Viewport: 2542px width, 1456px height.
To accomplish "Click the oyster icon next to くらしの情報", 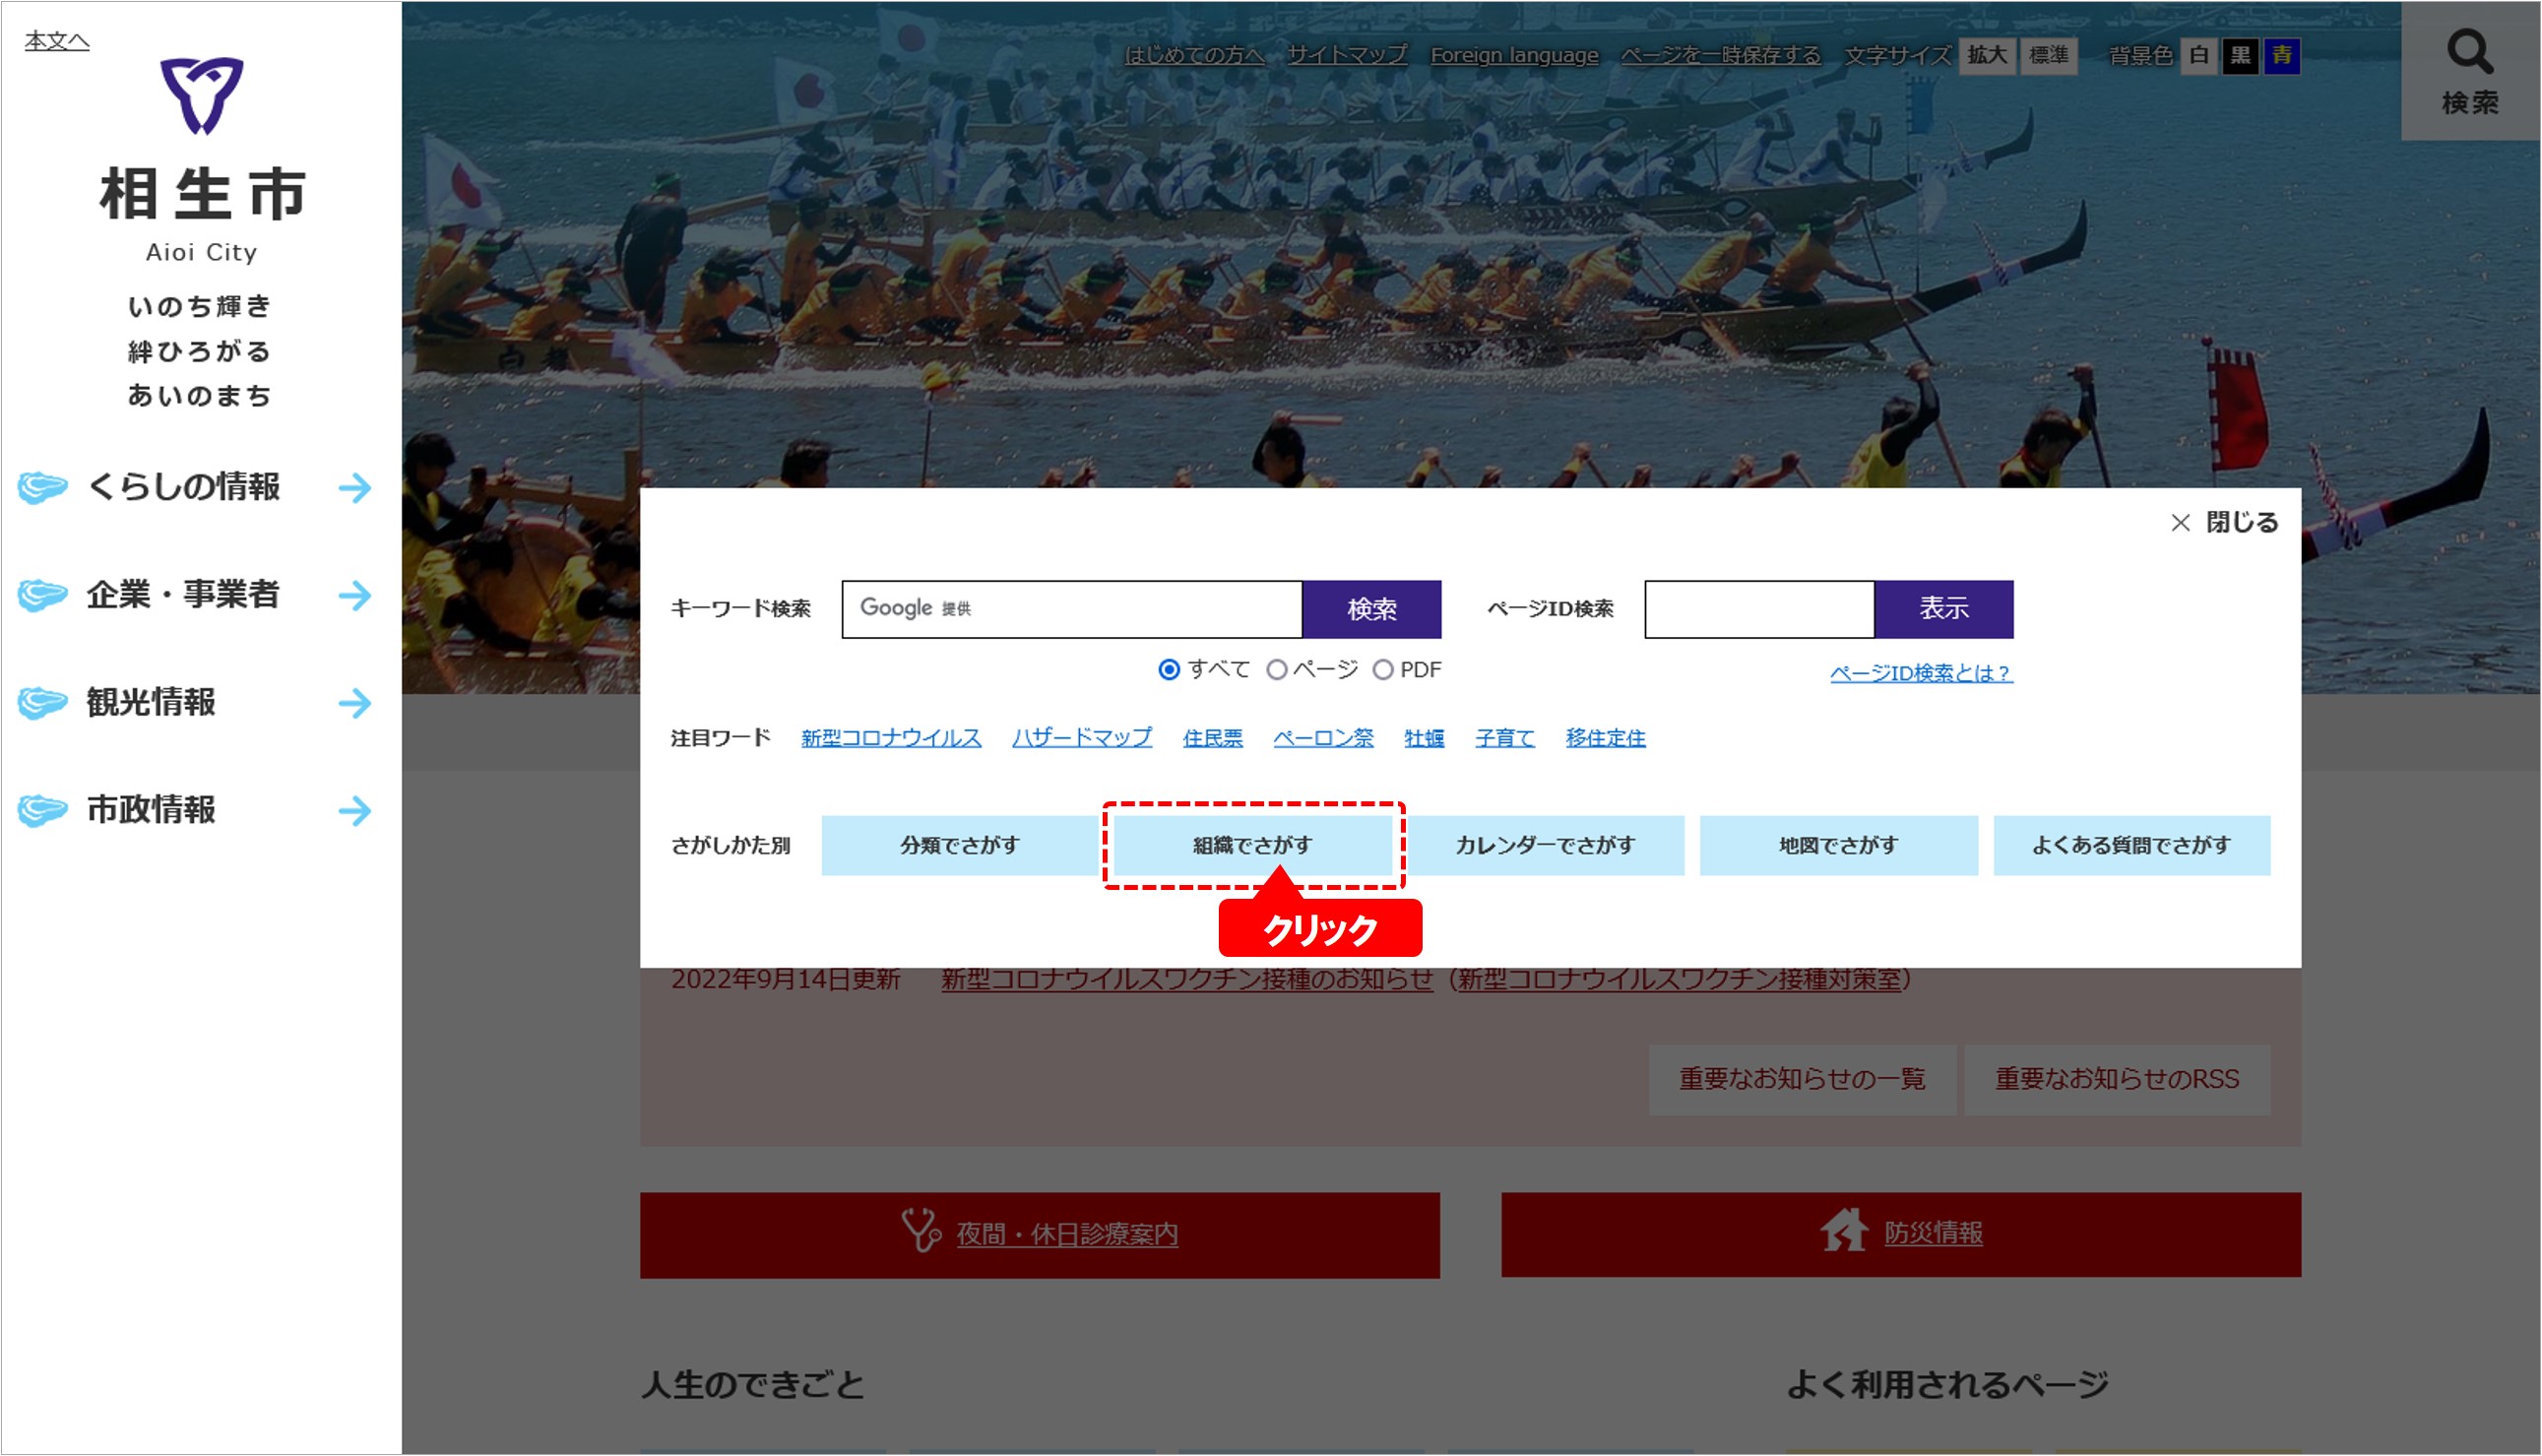I will point(42,488).
